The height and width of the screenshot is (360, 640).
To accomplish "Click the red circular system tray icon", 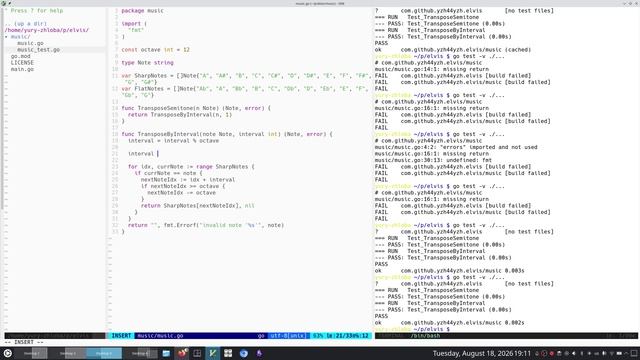I will coord(551,353).
